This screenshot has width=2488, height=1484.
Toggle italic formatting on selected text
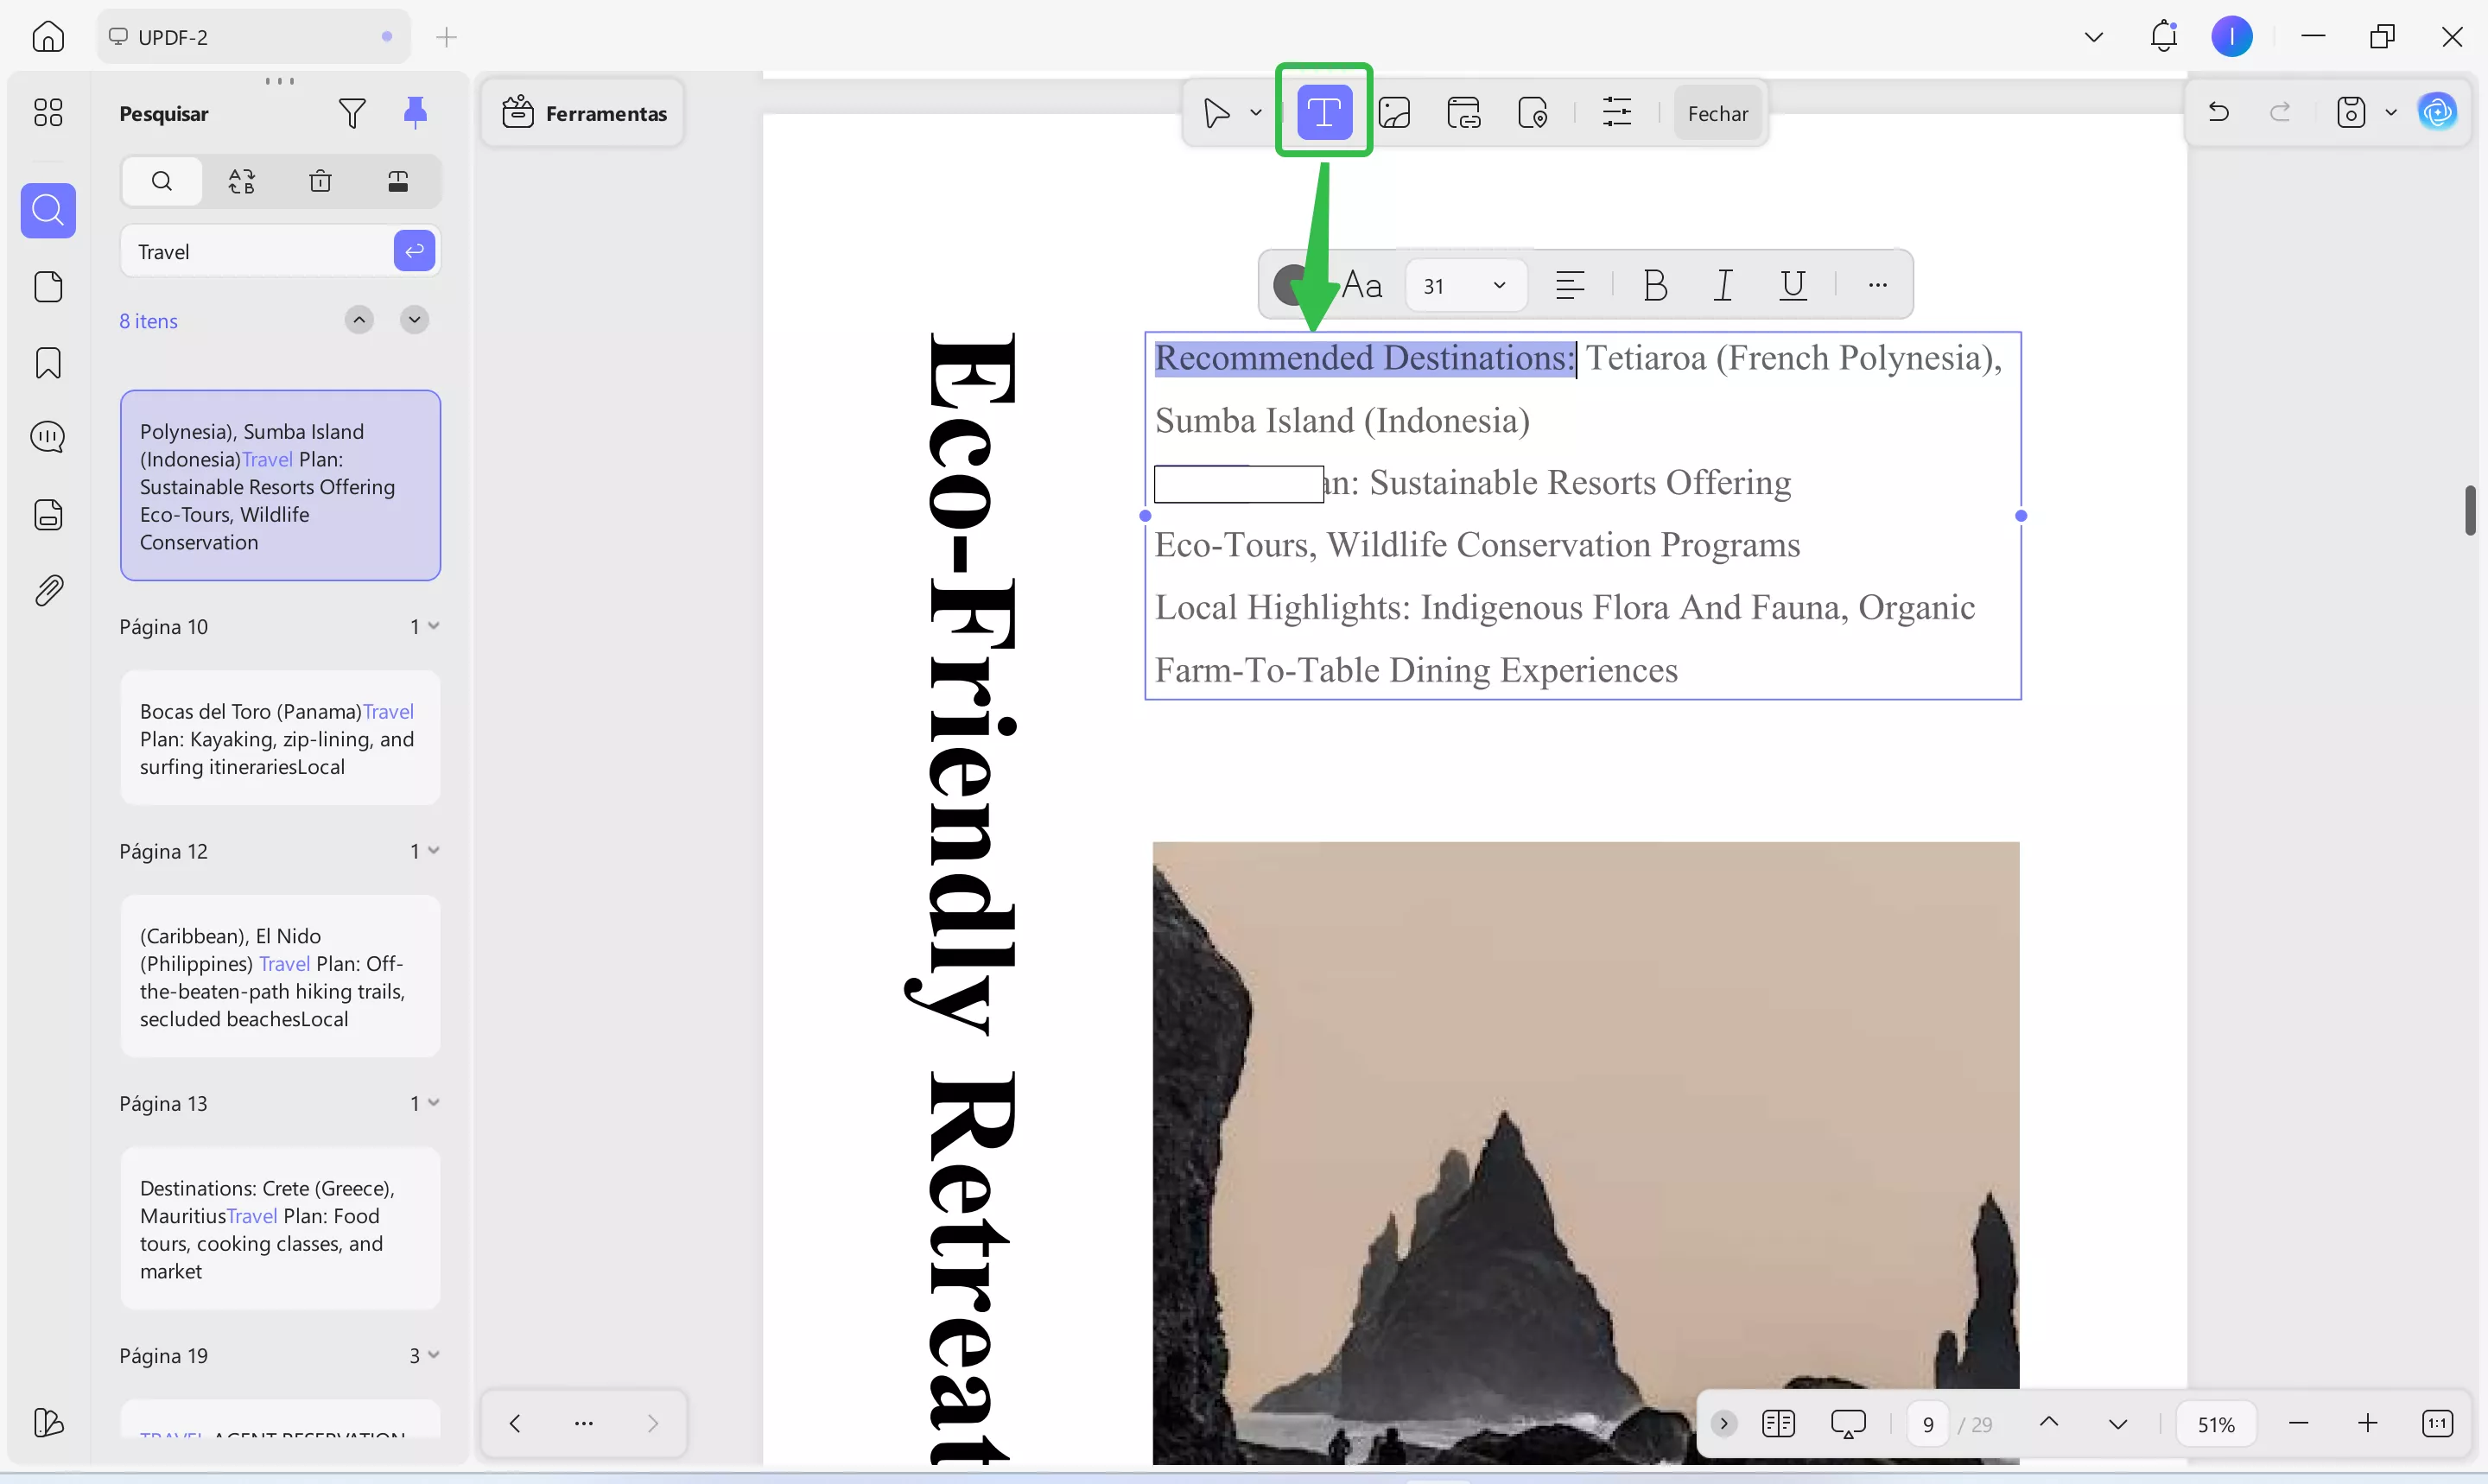(1723, 285)
